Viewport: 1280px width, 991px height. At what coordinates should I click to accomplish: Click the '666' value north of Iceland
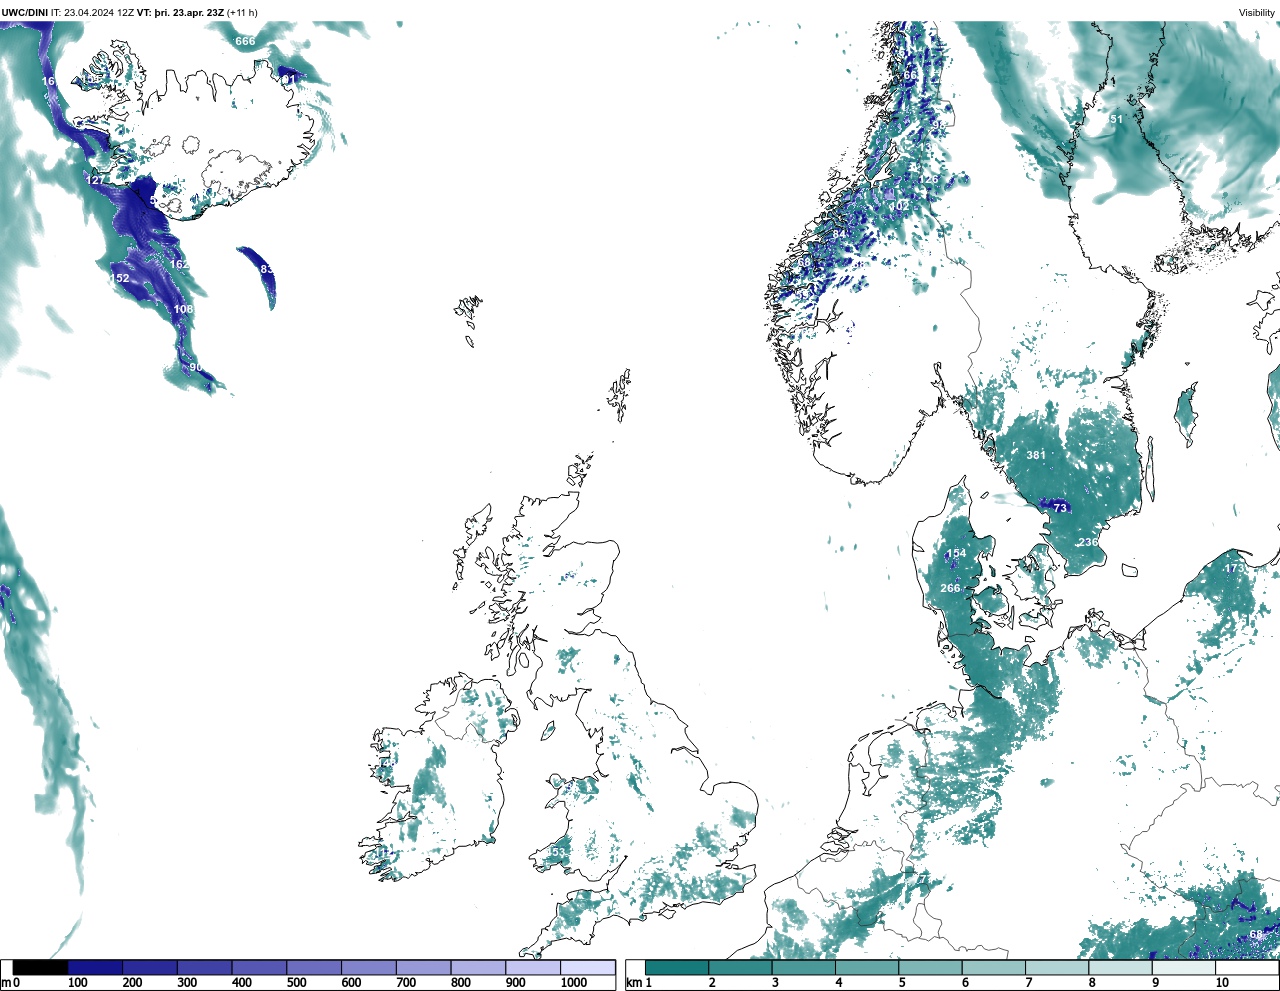tap(245, 41)
